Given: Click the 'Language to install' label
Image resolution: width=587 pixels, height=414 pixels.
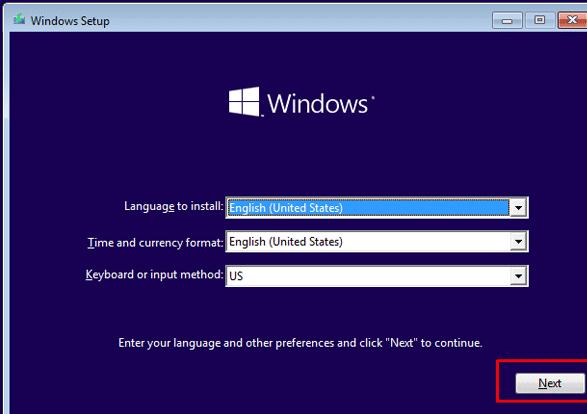Looking at the screenshot, I should pos(173,206).
